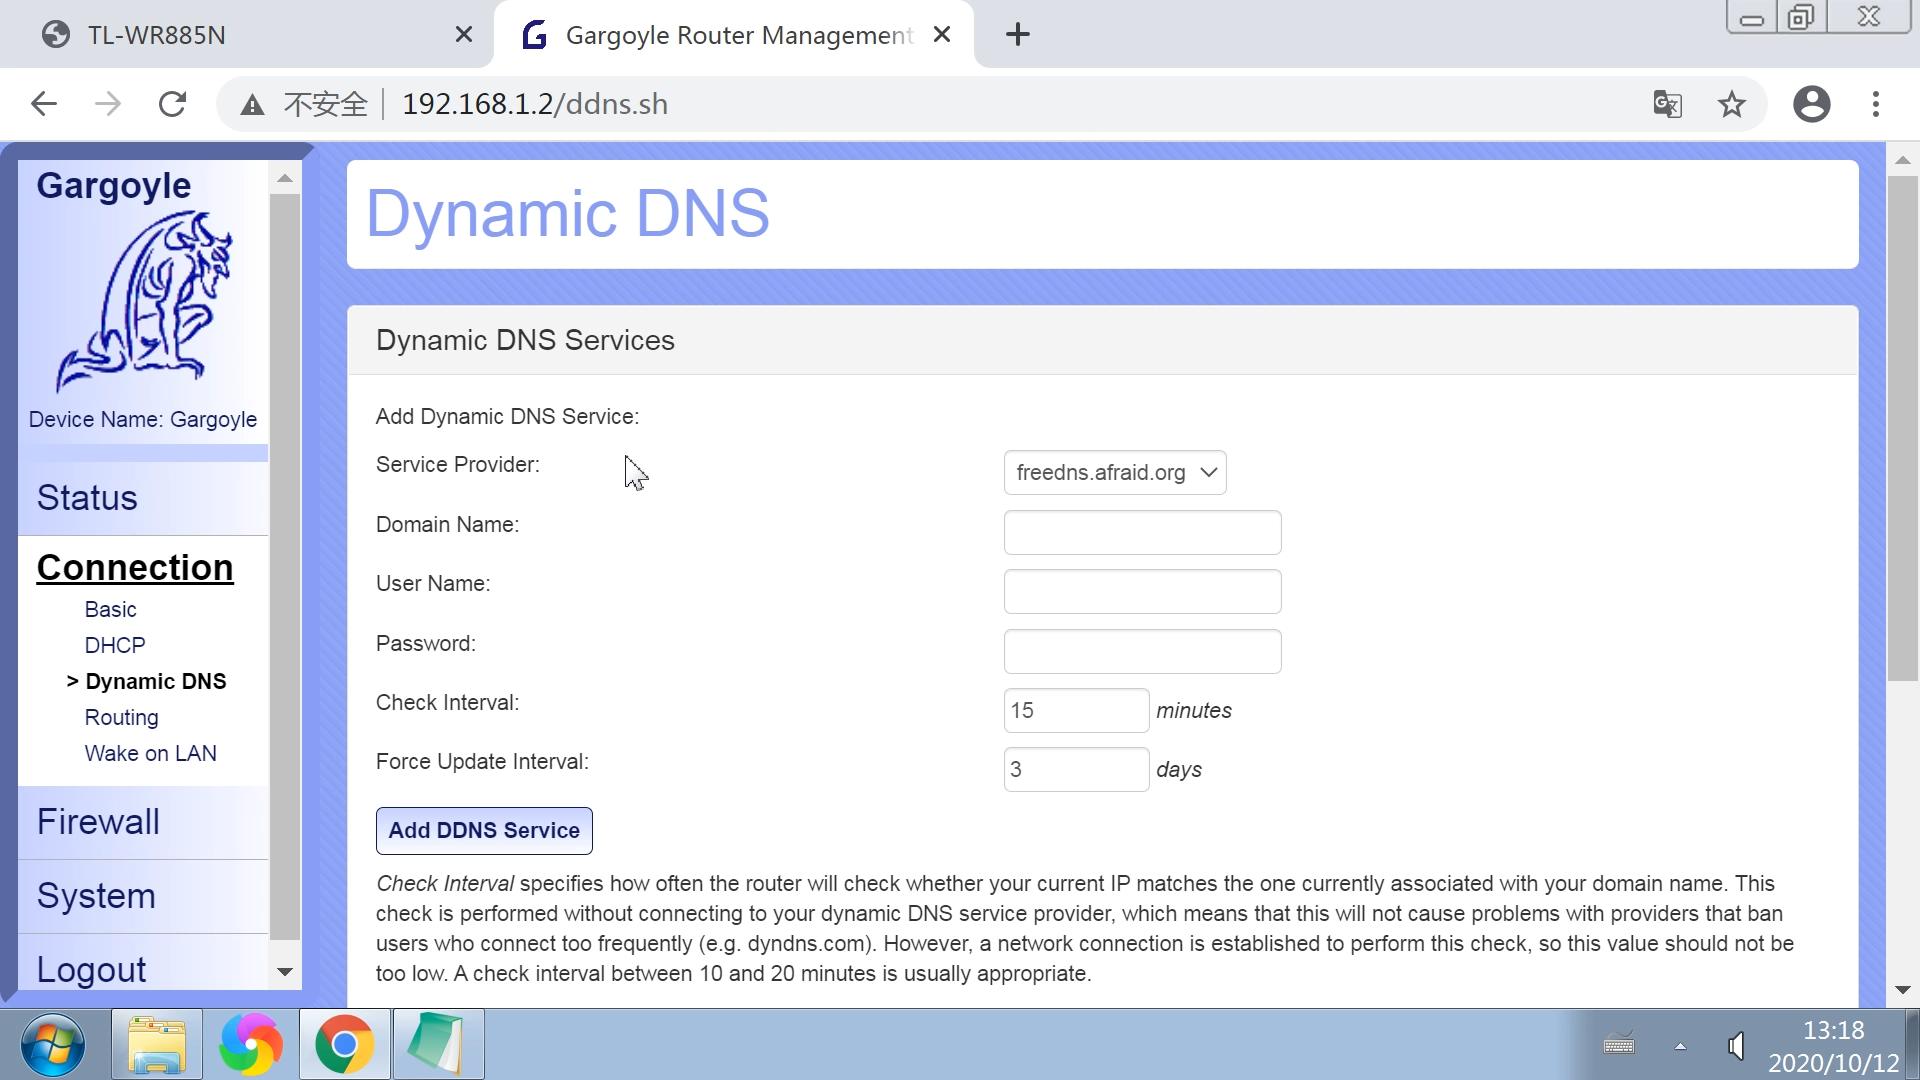1920x1080 pixels.
Task: Click the User Name input field
Action: 1142,591
